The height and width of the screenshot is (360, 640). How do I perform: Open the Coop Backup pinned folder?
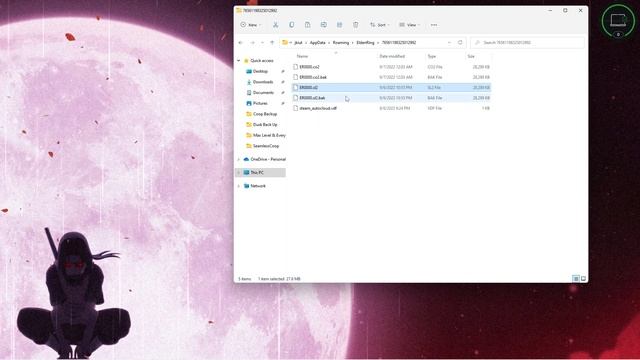(x=264, y=114)
